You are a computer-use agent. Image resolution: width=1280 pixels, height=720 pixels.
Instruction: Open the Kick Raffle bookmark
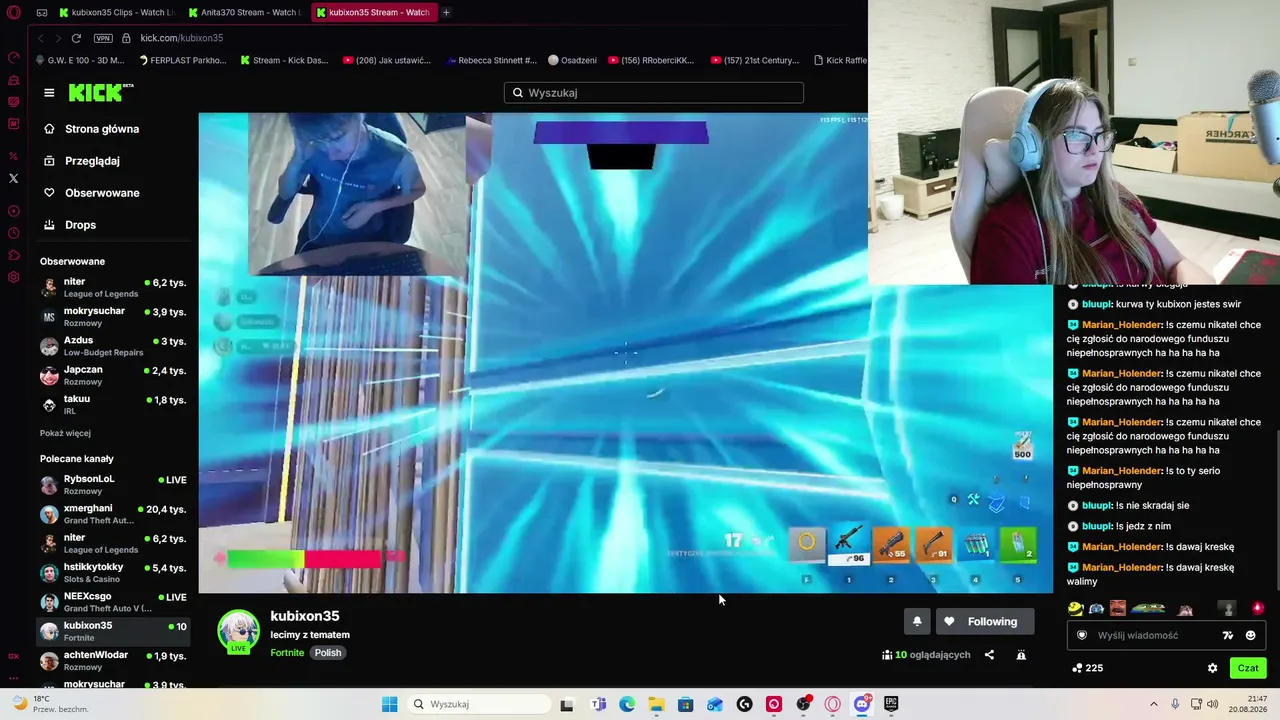840,60
